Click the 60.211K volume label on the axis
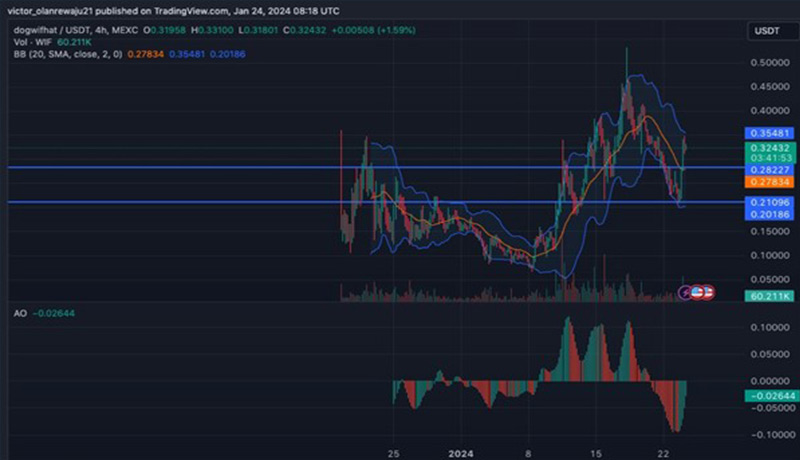The width and height of the screenshot is (800, 460). click(x=768, y=296)
